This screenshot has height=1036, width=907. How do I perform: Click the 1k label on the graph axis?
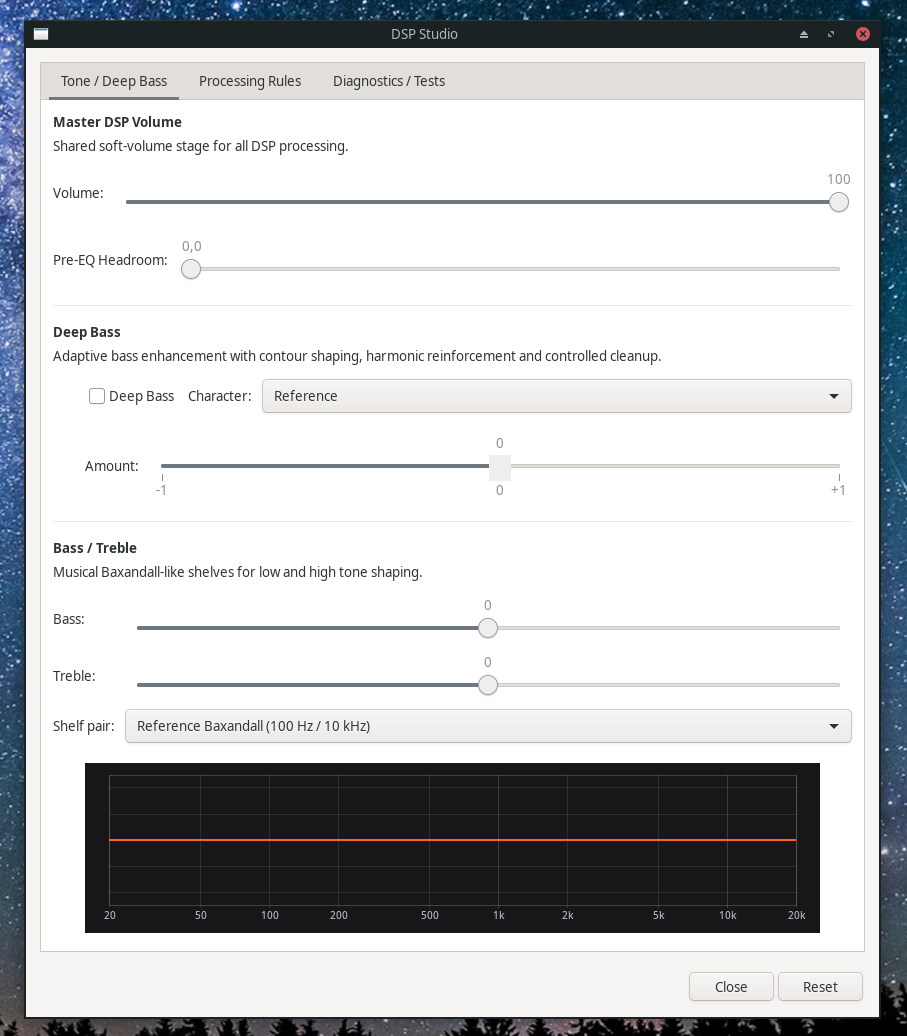click(x=499, y=915)
